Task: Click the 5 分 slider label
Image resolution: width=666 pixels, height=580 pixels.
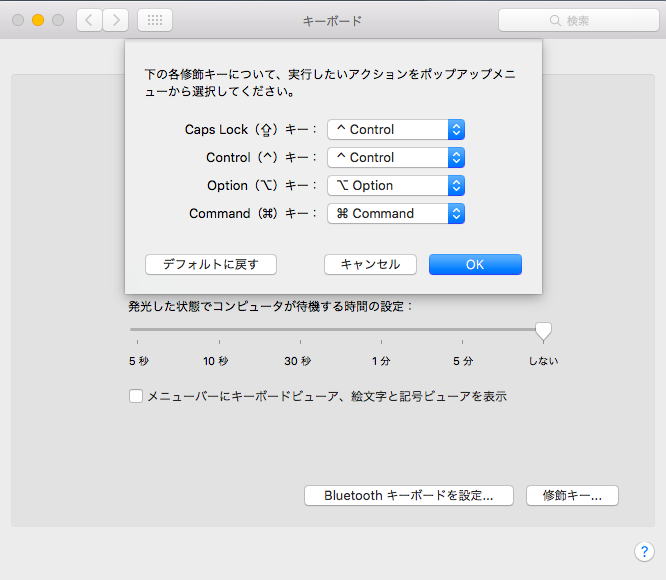Action: click(463, 361)
